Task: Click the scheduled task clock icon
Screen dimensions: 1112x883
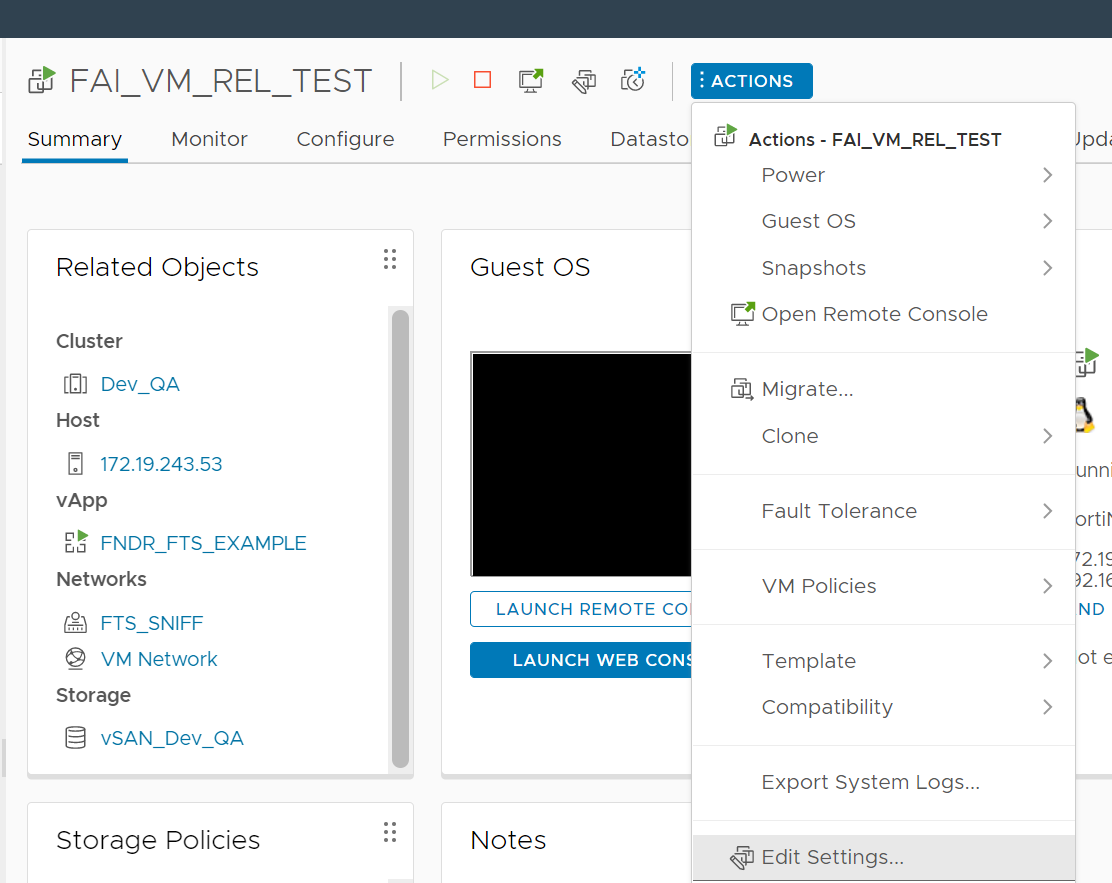Action: point(632,80)
